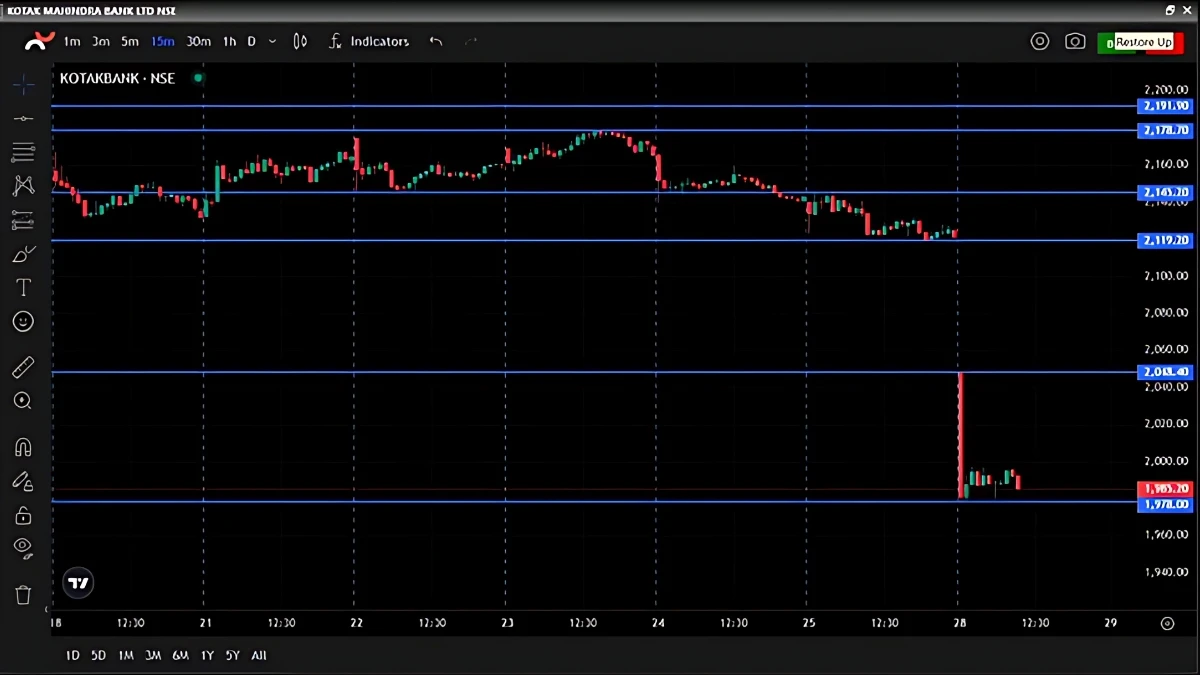Open the candlestick chart type selector
This screenshot has width=1200, height=675.
(300, 41)
